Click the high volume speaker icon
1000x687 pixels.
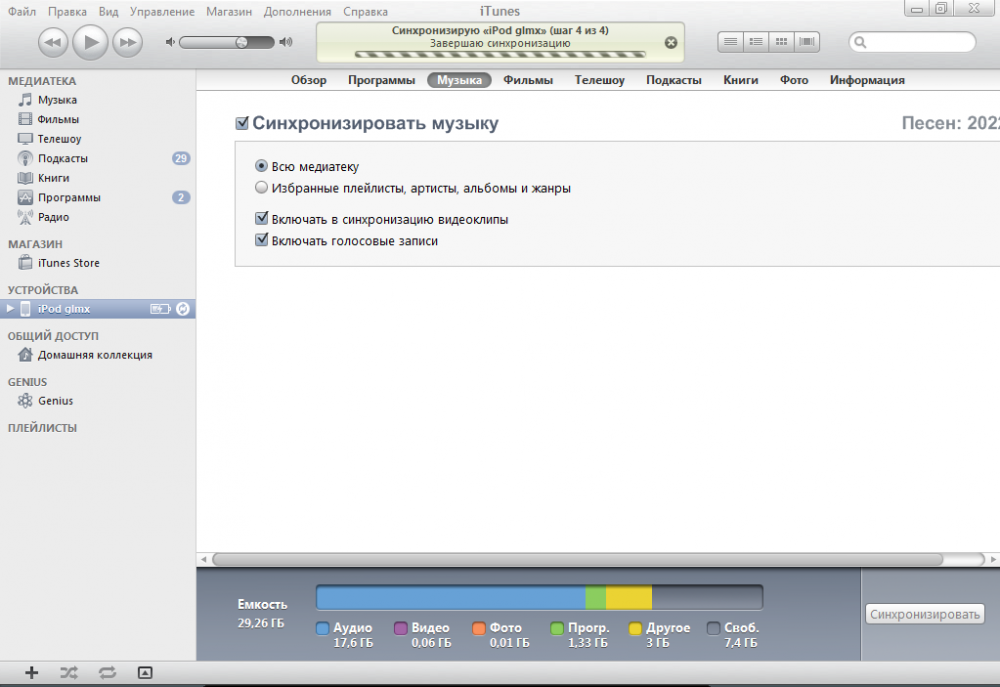coord(286,42)
